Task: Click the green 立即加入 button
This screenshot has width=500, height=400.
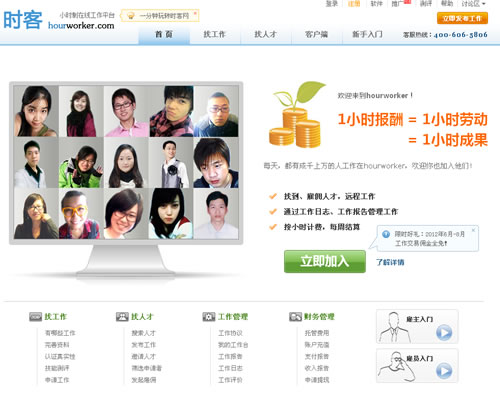Action: pos(325,261)
